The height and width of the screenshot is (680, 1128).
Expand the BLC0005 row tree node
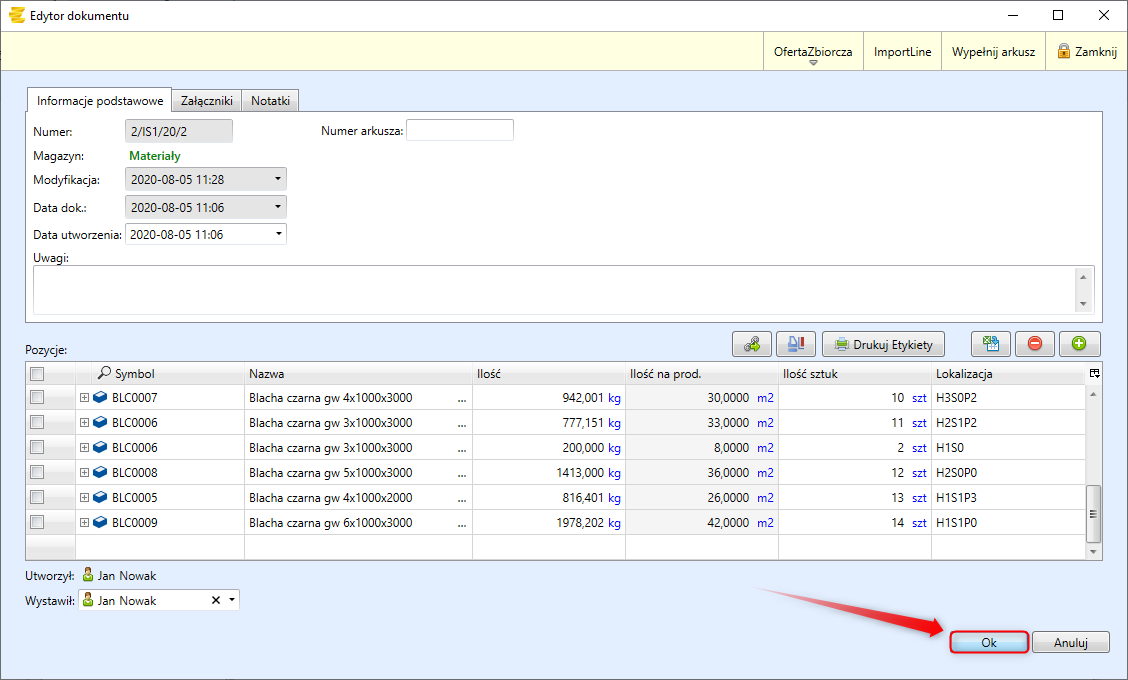pos(84,497)
